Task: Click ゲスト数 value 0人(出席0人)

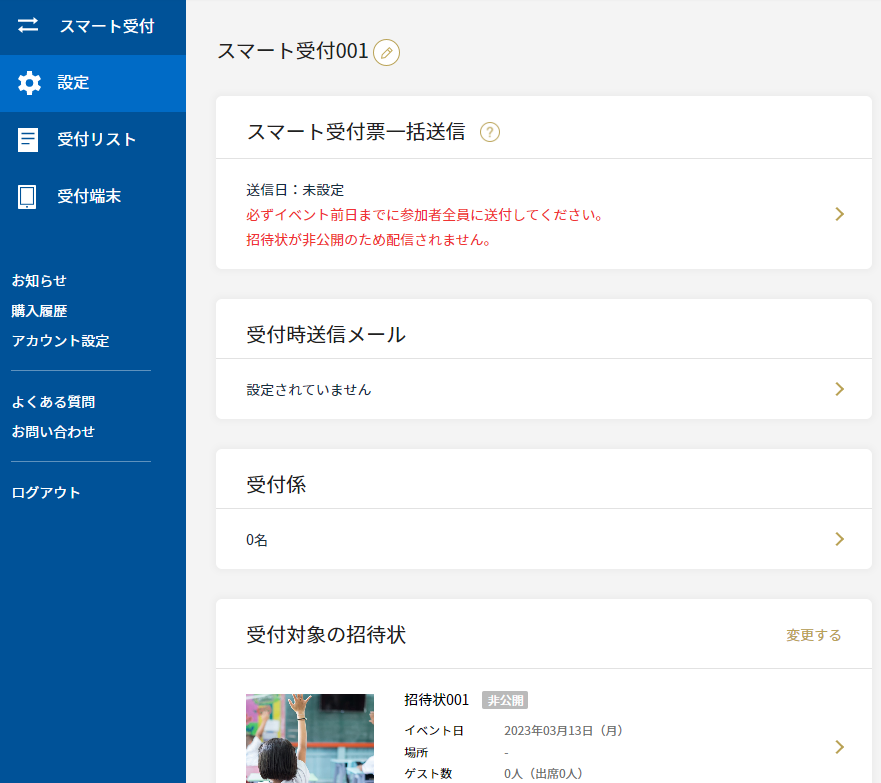Action: 543,773
